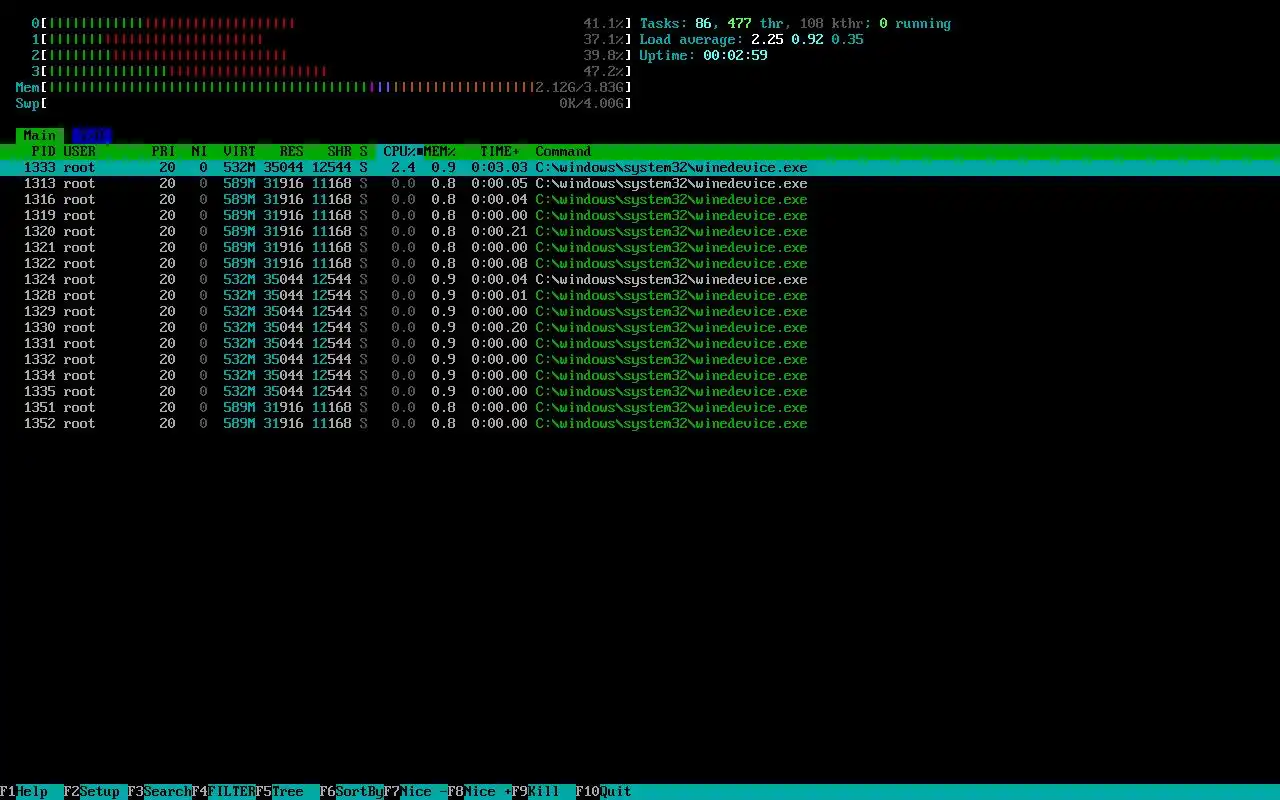1280x800 pixels.
Task: Sort by TIME+ column header
Action: tap(500, 151)
